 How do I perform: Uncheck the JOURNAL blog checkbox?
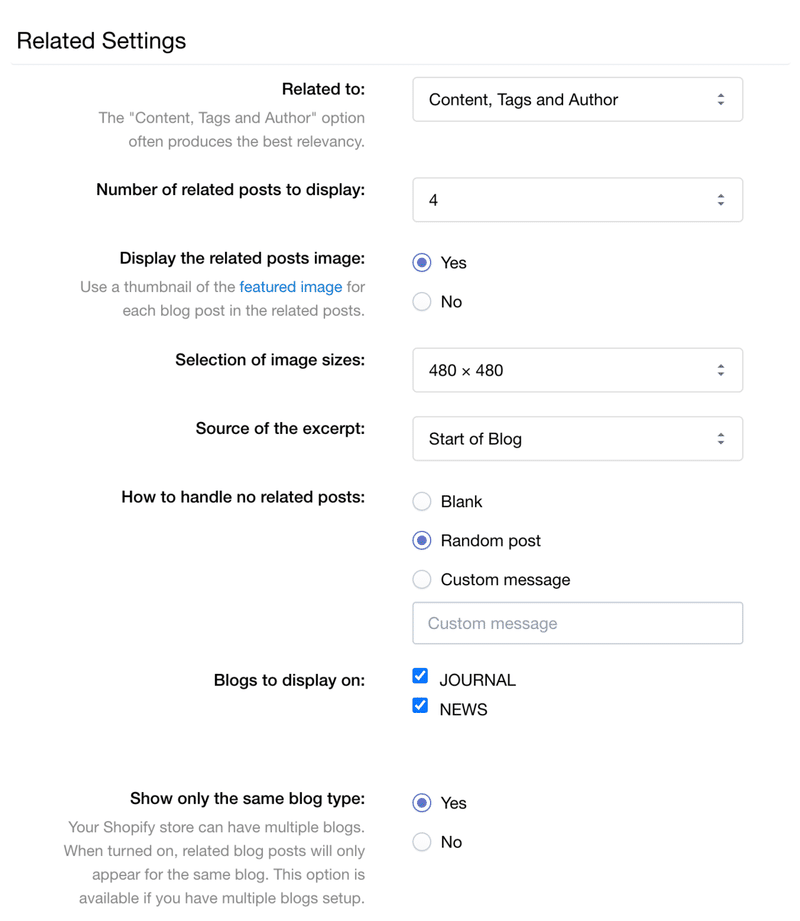420,677
